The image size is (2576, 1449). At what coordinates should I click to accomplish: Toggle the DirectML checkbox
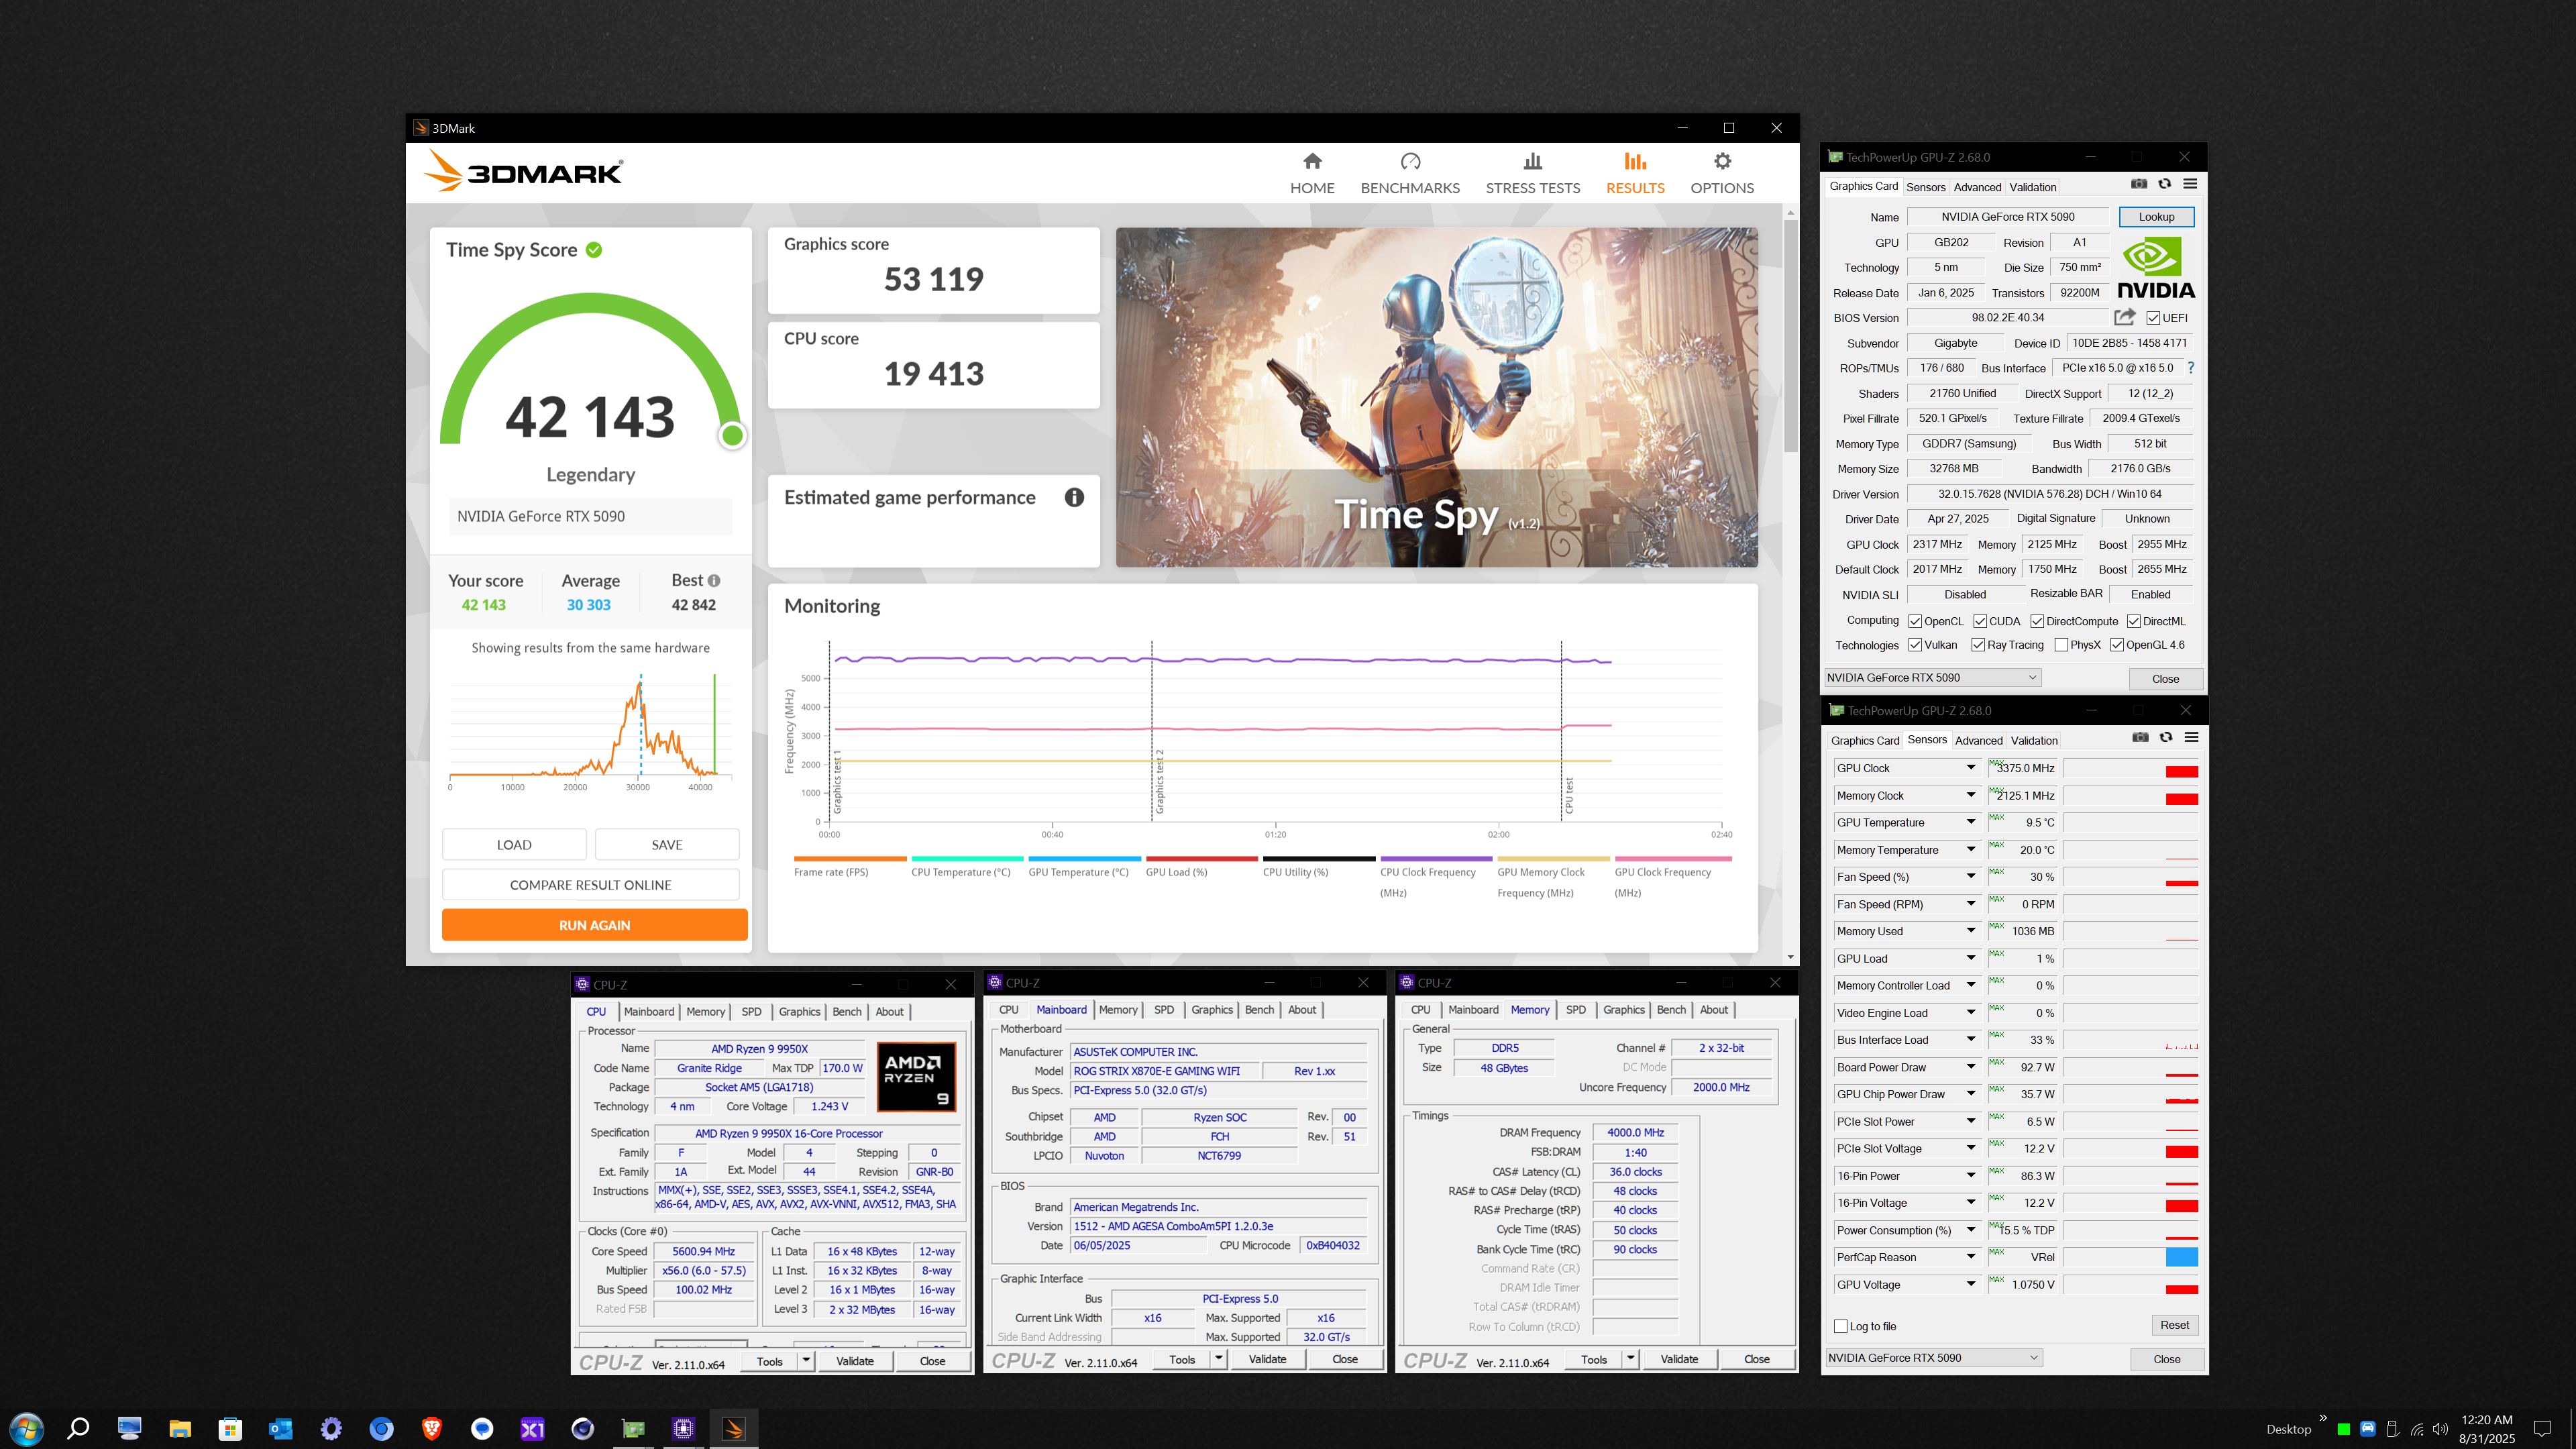(x=2134, y=621)
